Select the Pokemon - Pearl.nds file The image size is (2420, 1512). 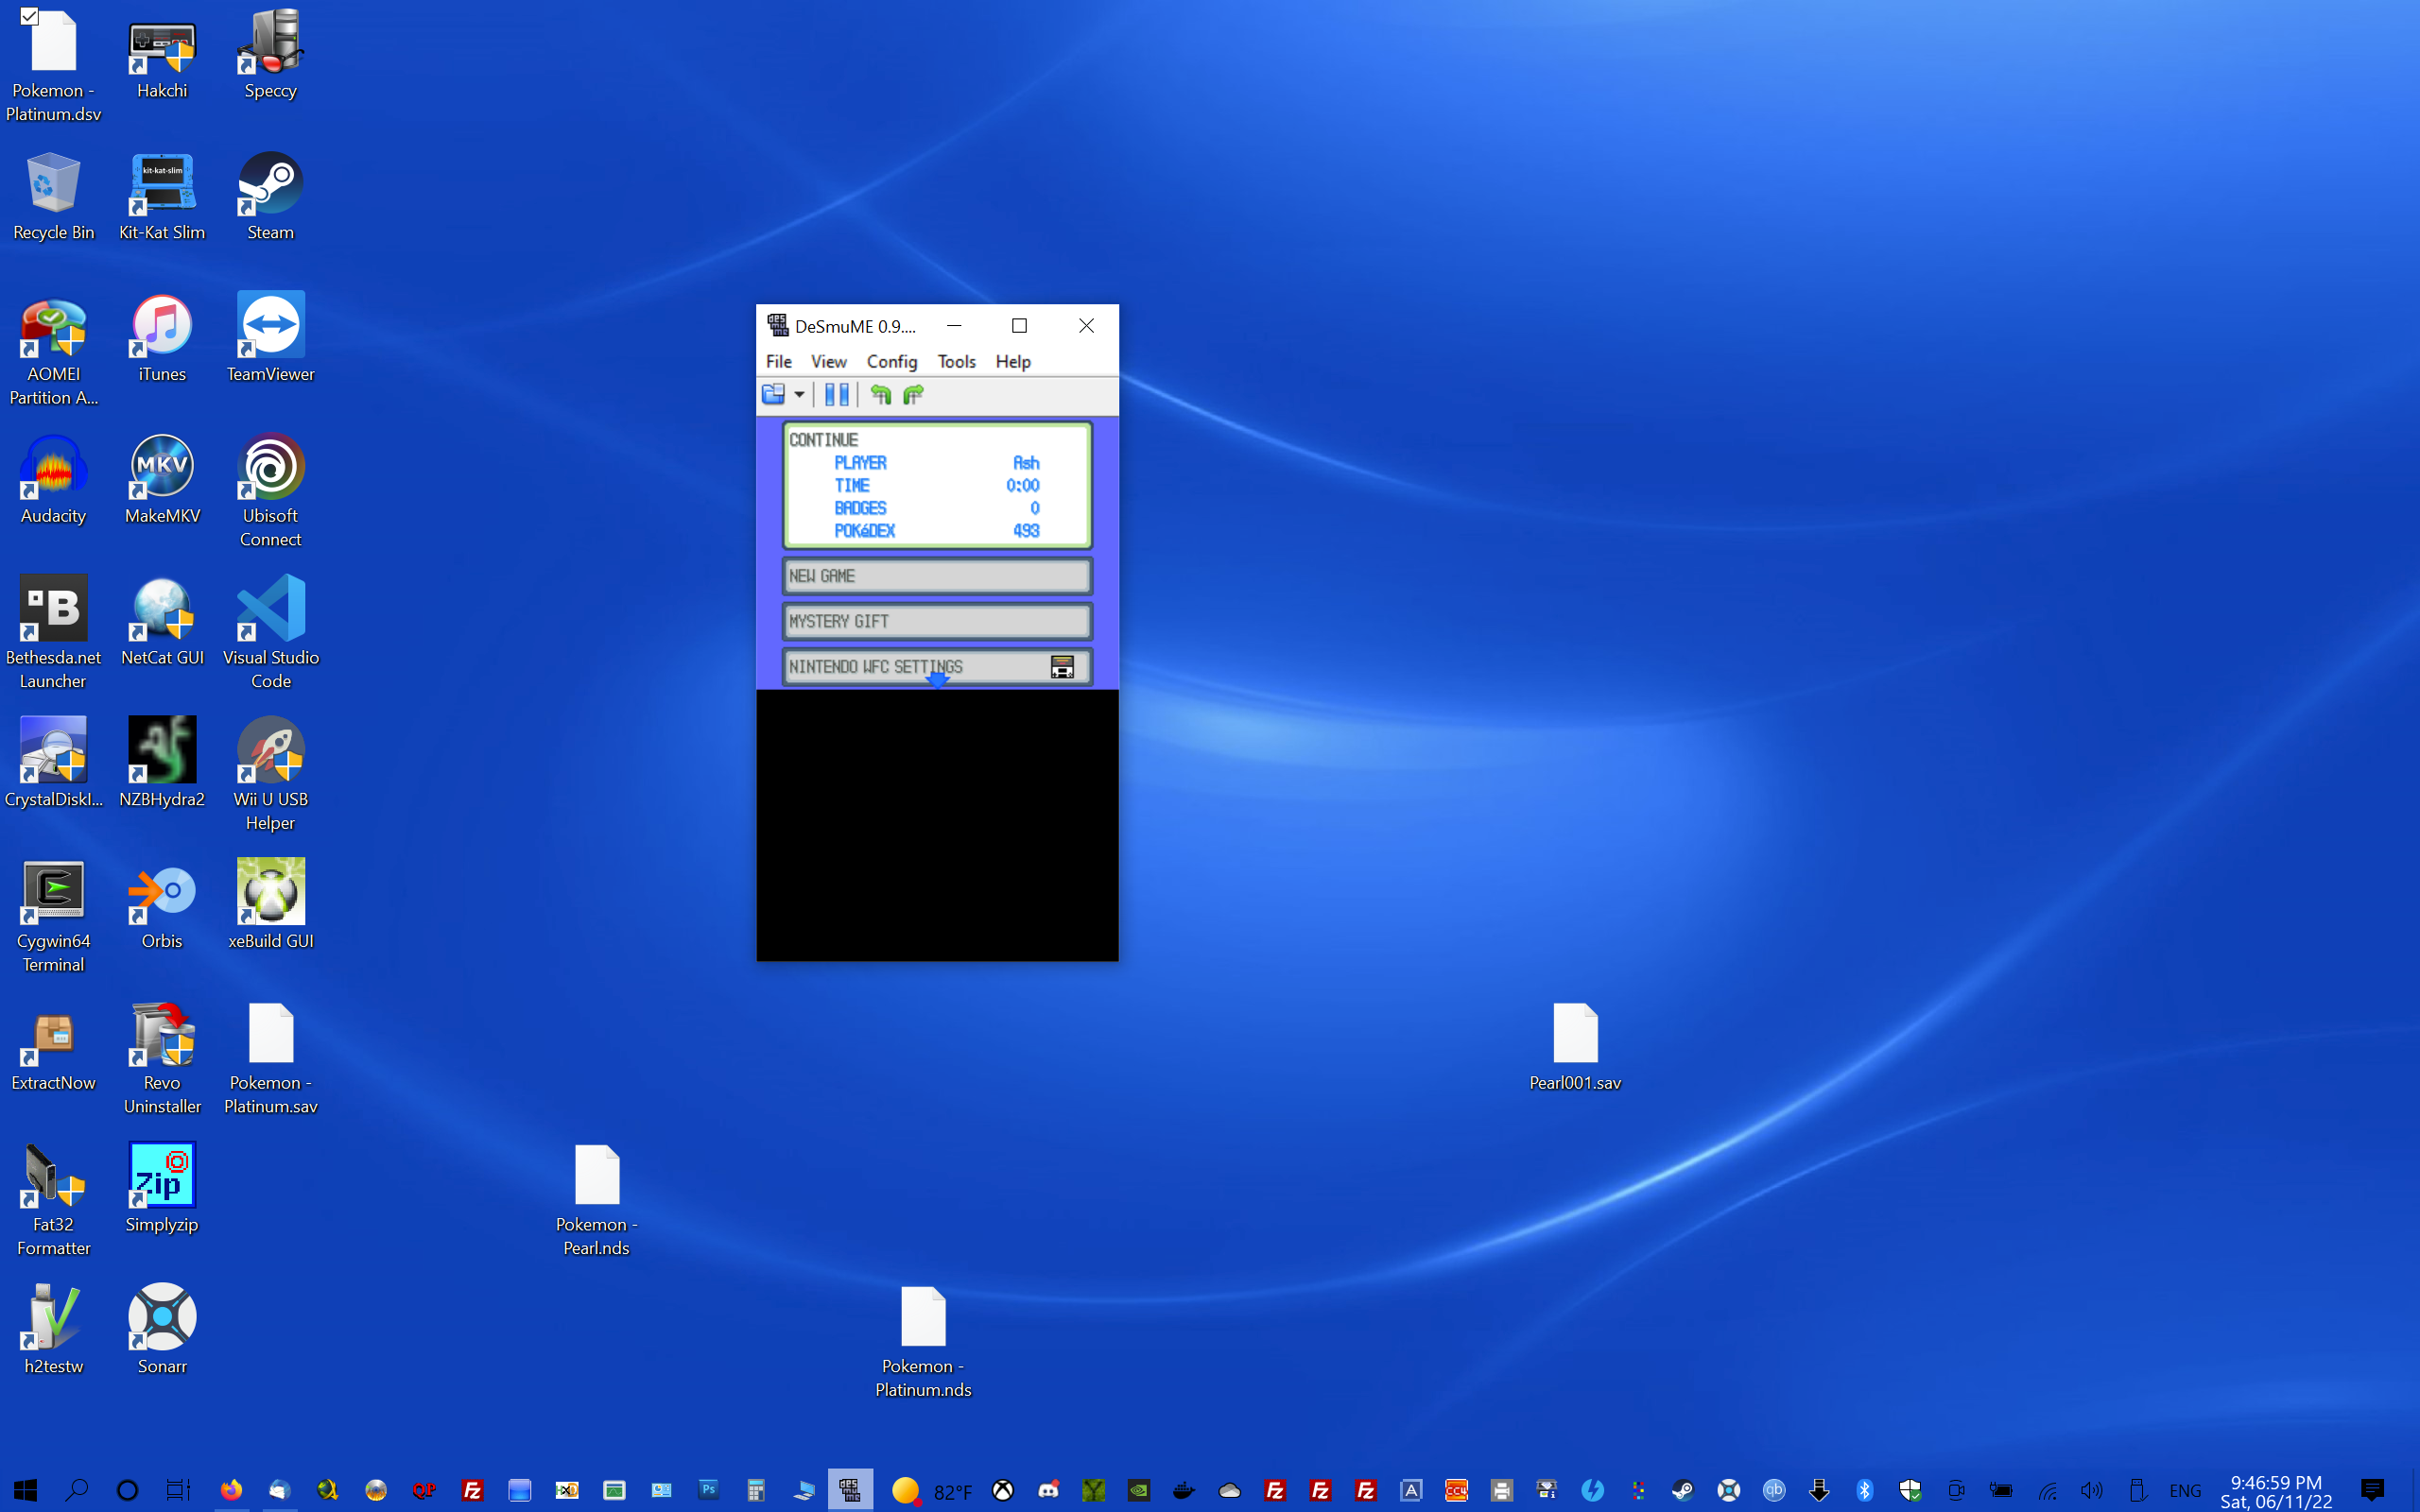(597, 1200)
